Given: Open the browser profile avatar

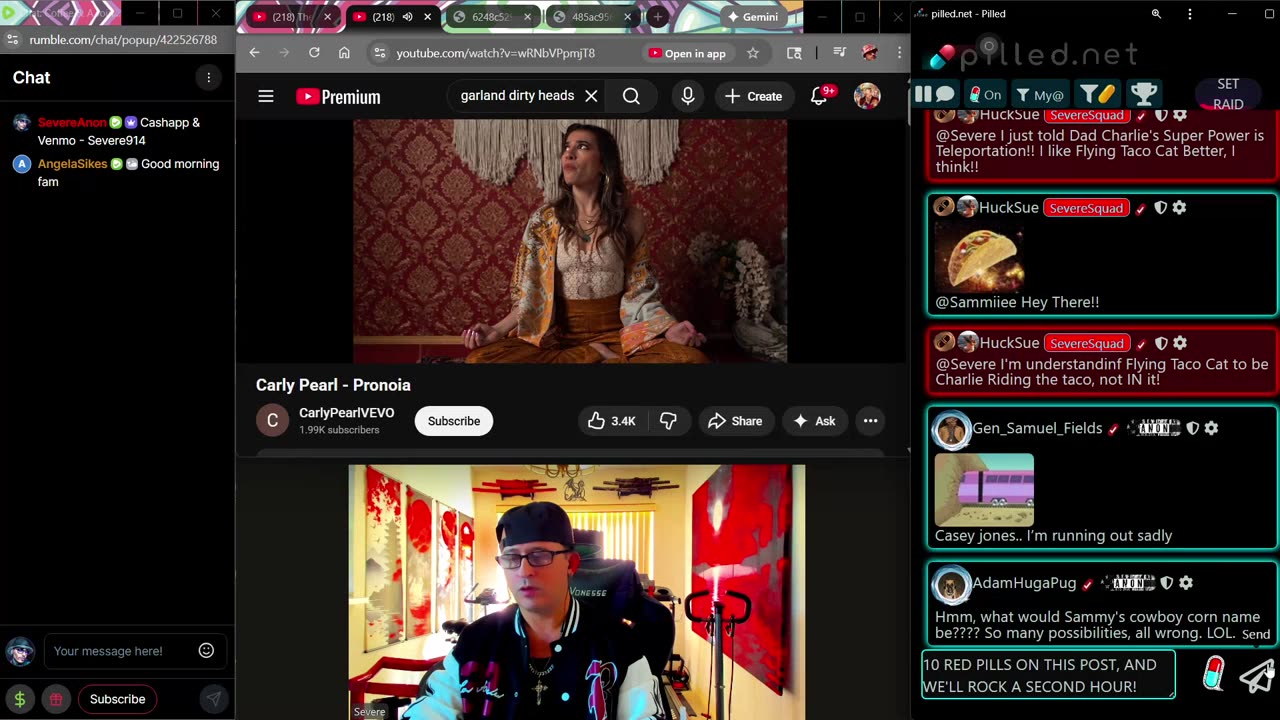Looking at the screenshot, I should 869,53.
